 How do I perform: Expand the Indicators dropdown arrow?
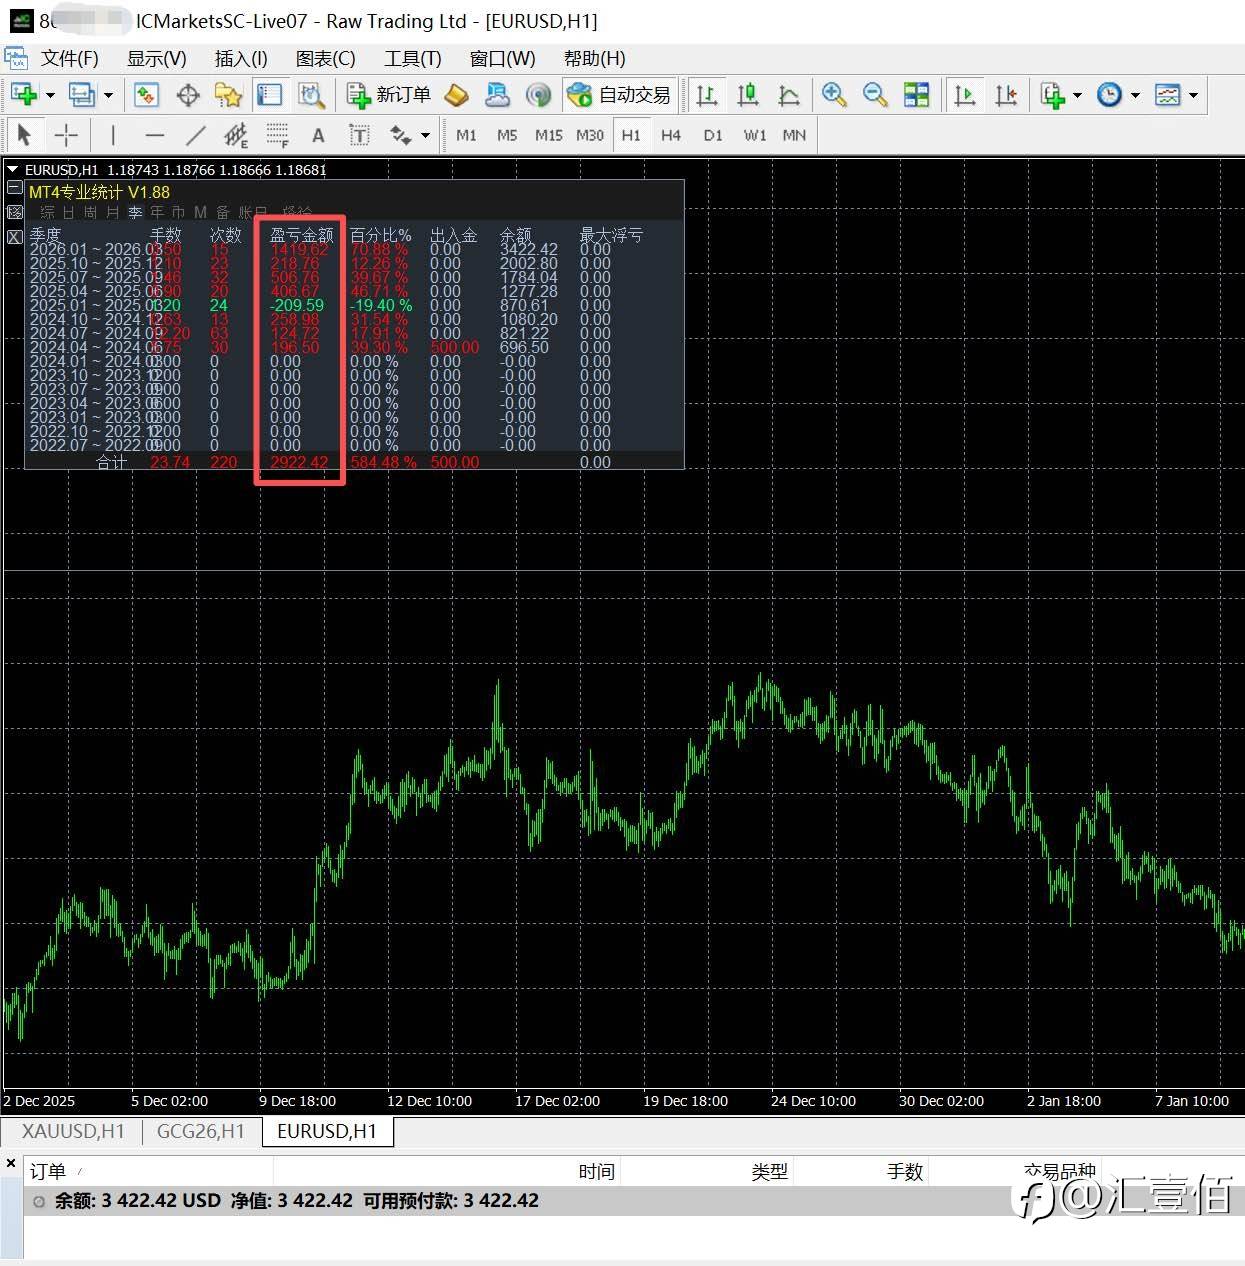pyautogui.click(x=1077, y=96)
